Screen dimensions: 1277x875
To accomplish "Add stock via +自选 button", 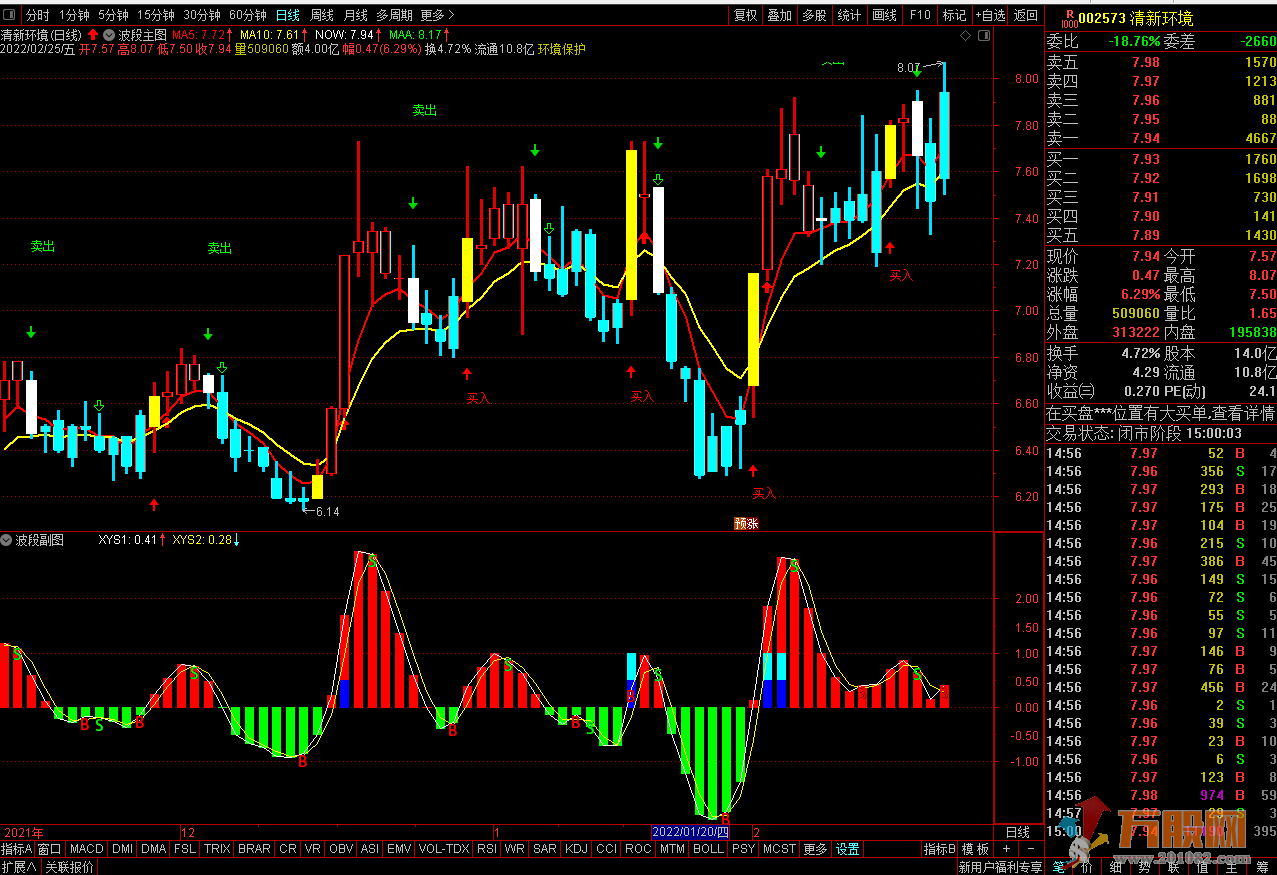I will 990,15.
